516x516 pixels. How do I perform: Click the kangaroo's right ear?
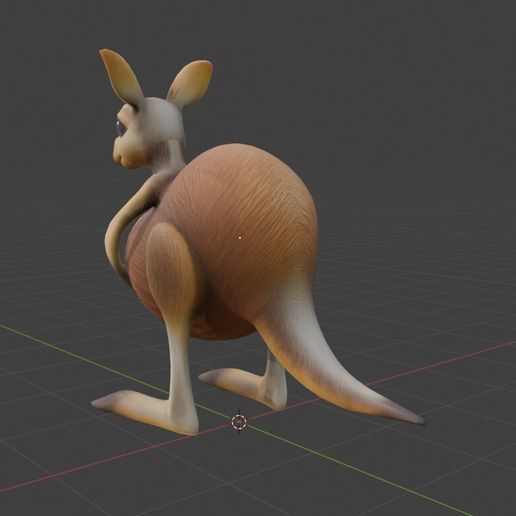pyautogui.click(x=190, y=83)
